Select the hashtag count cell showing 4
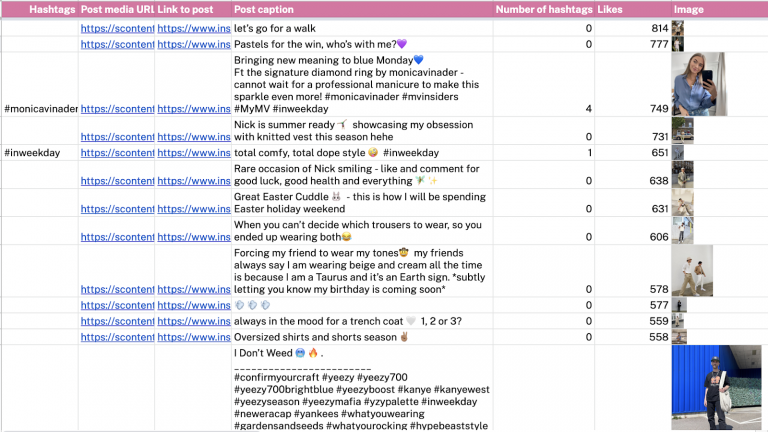 pyautogui.click(x=543, y=108)
